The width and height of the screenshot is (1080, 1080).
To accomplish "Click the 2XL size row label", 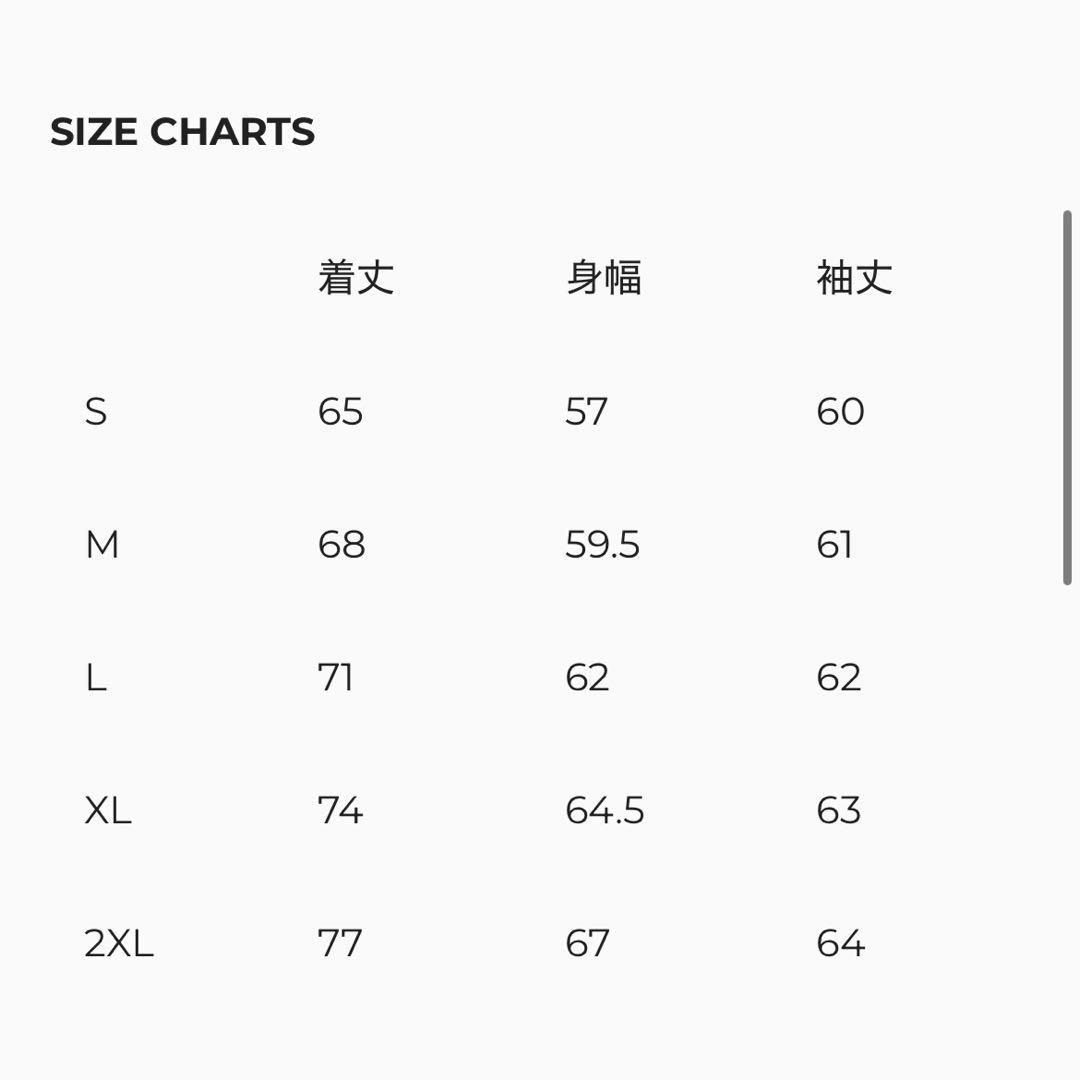I will point(119,944).
